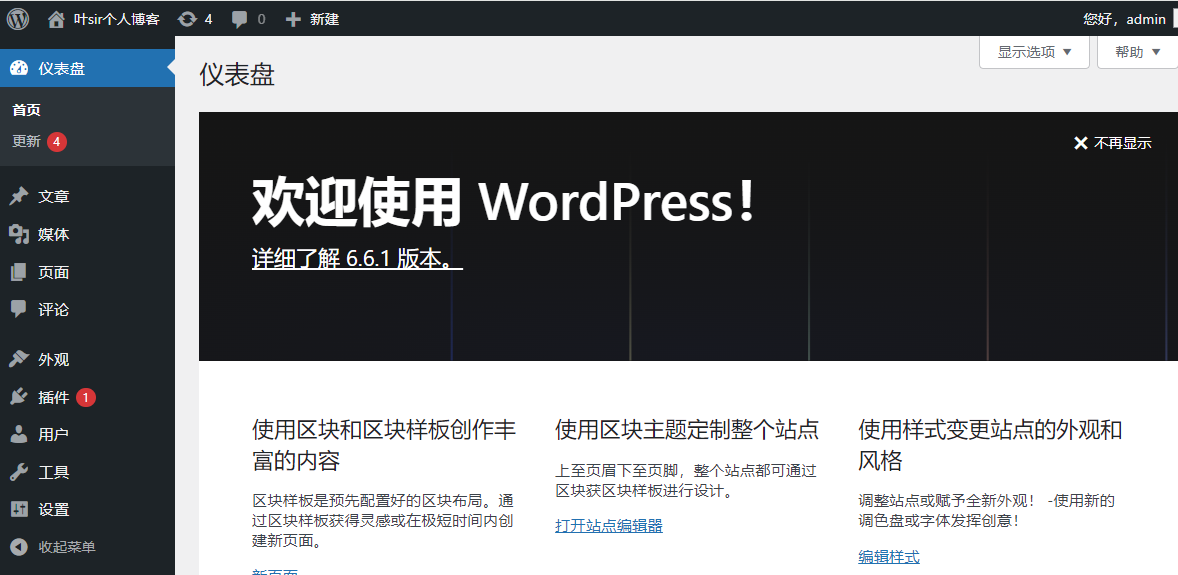This screenshot has height=575, width=1178.
Task: Click the 不再显示 dismiss text
Action: tap(1122, 143)
